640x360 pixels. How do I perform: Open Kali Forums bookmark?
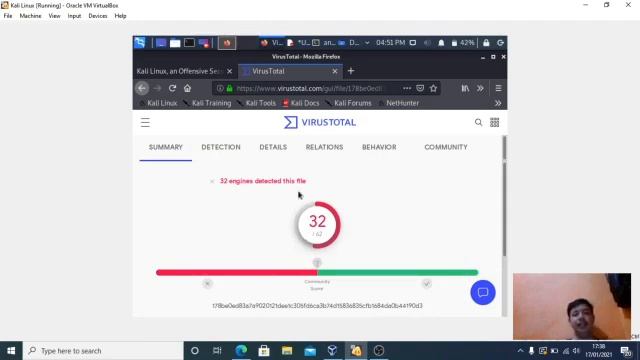coord(349,103)
